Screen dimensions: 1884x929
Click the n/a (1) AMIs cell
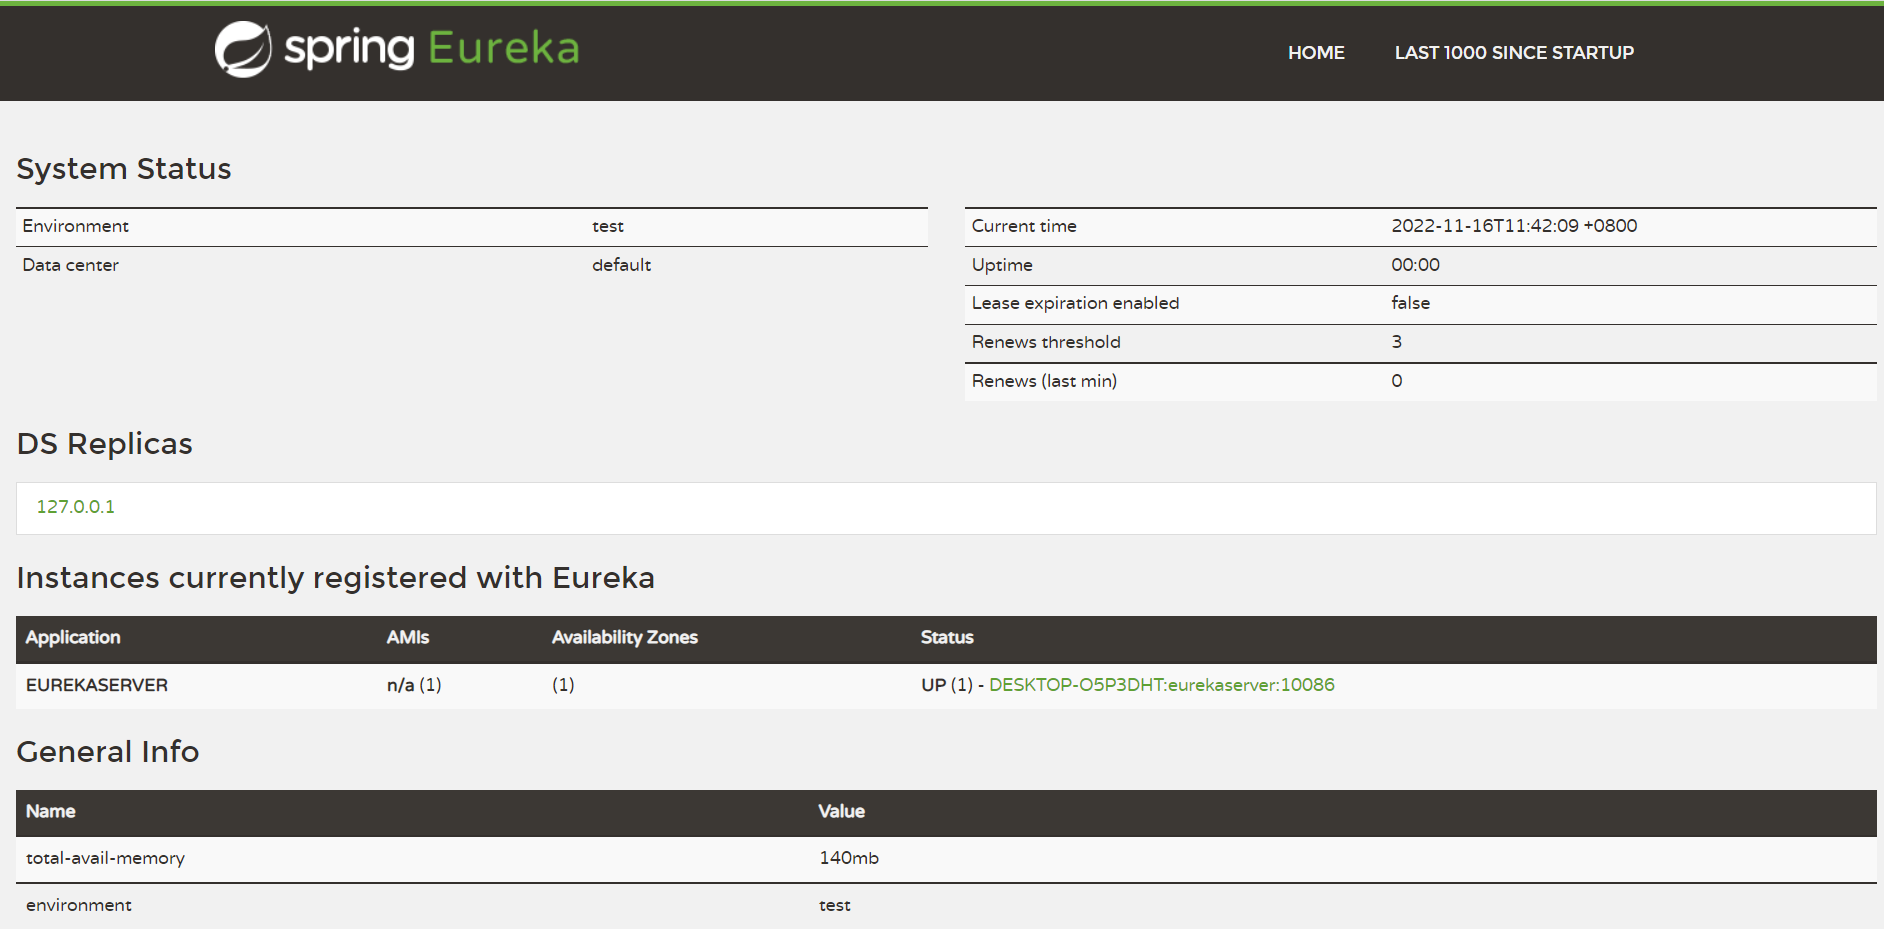click(414, 685)
